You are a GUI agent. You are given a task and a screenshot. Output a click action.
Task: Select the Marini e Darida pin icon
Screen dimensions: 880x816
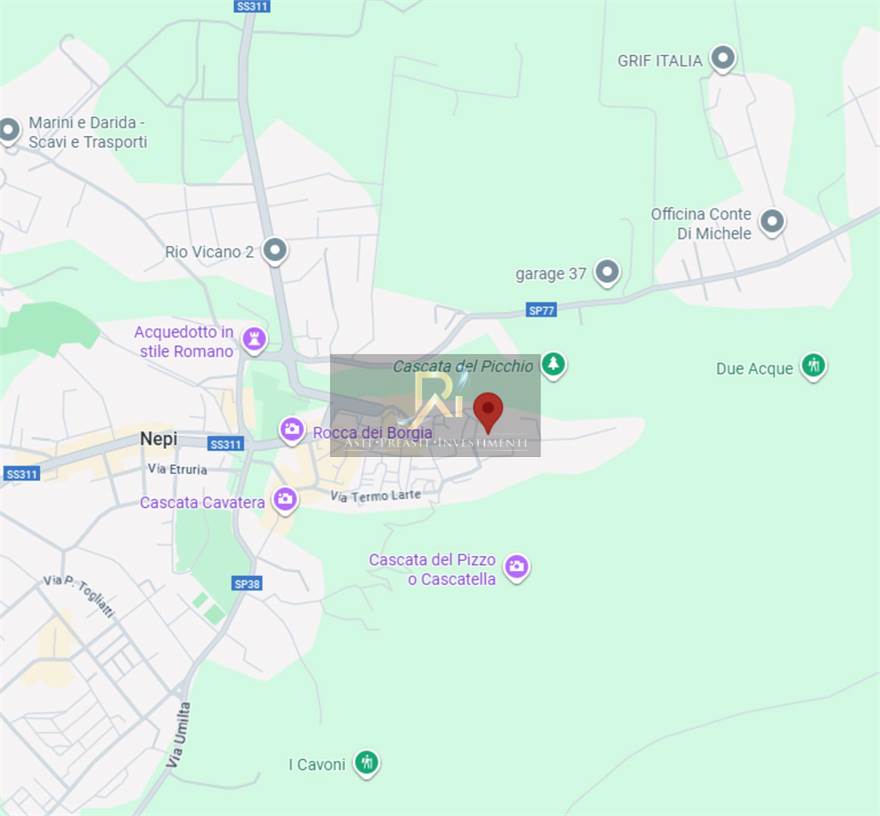(x=9, y=131)
